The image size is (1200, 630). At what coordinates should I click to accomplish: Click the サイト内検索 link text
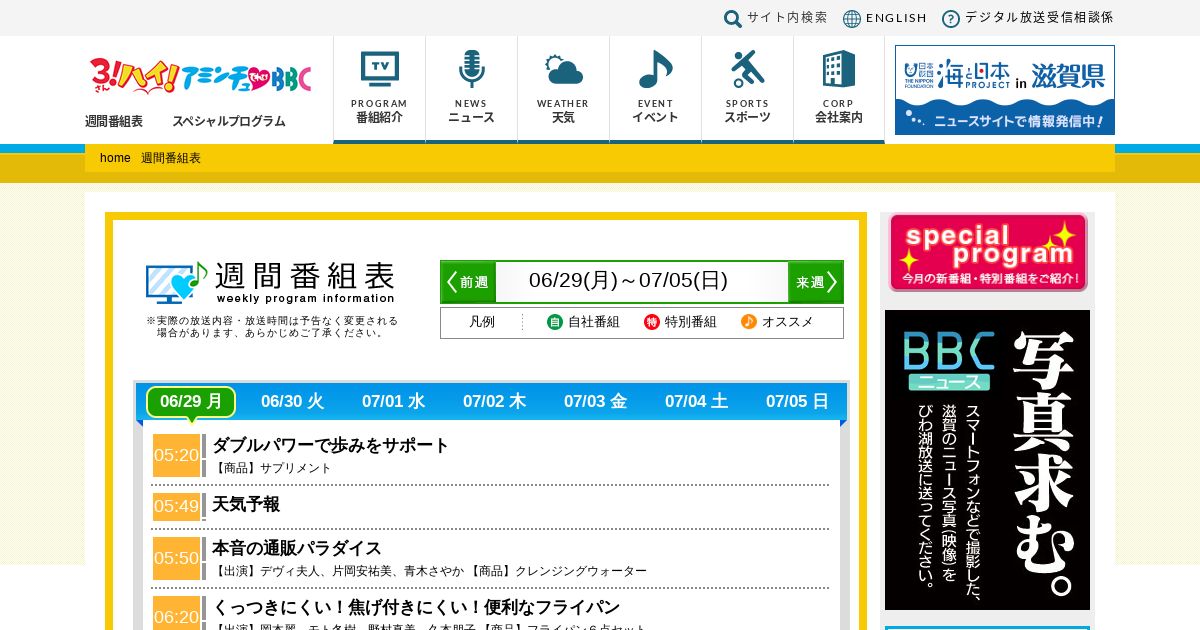[787, 18]
